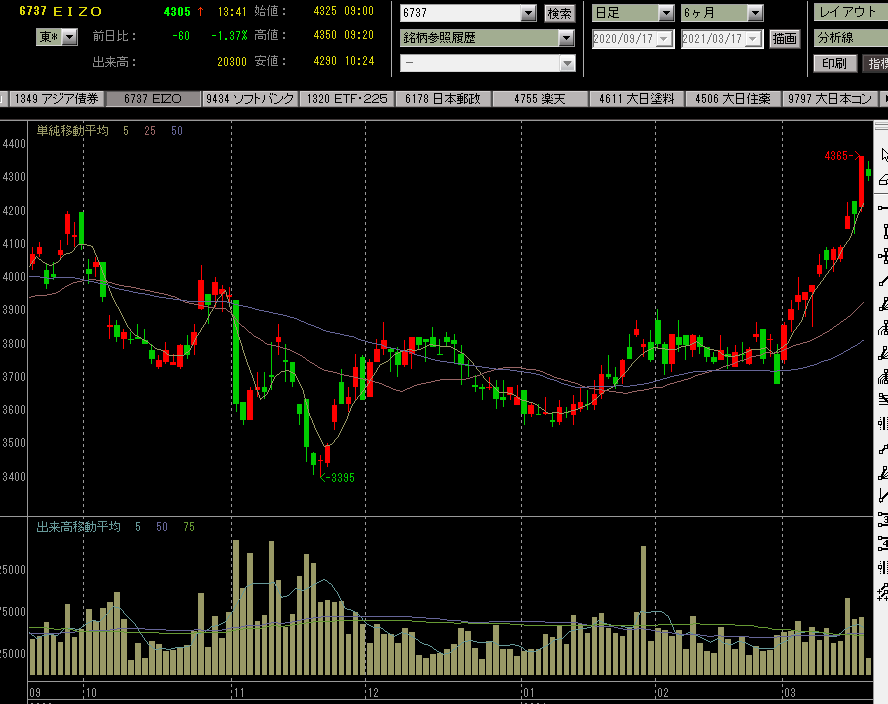Open the 東 market exchange dropdown

[69, 37]
